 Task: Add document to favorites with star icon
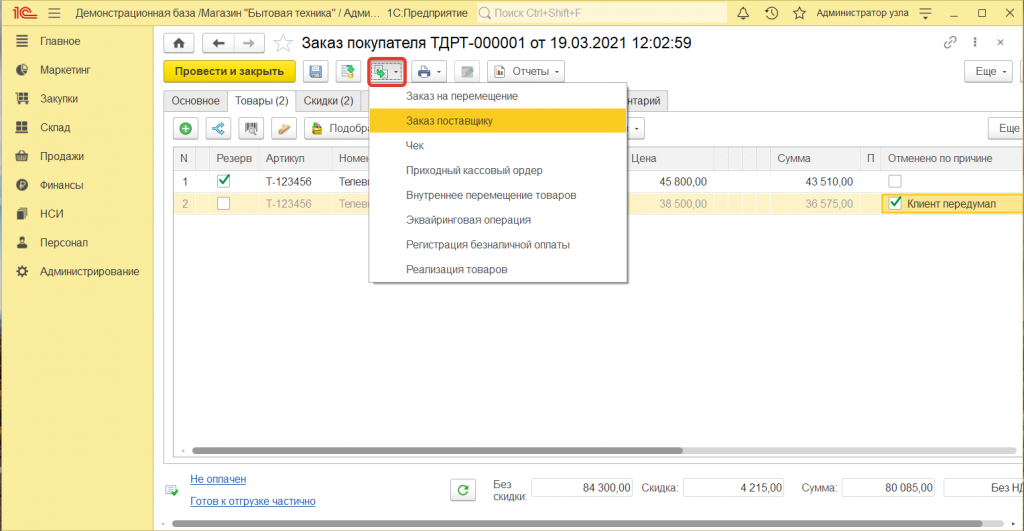283,43
